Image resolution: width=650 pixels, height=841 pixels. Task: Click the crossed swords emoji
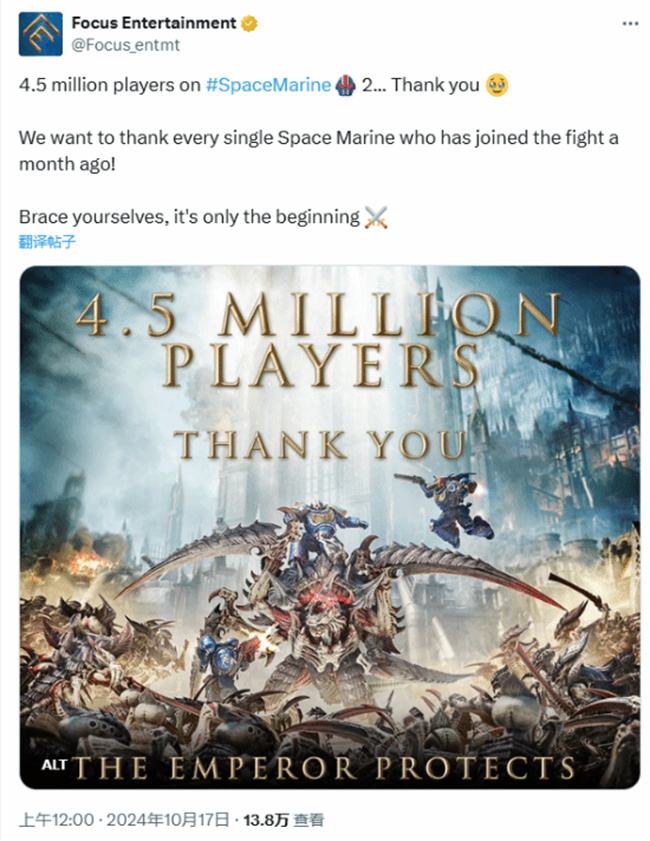click(376, 216)
